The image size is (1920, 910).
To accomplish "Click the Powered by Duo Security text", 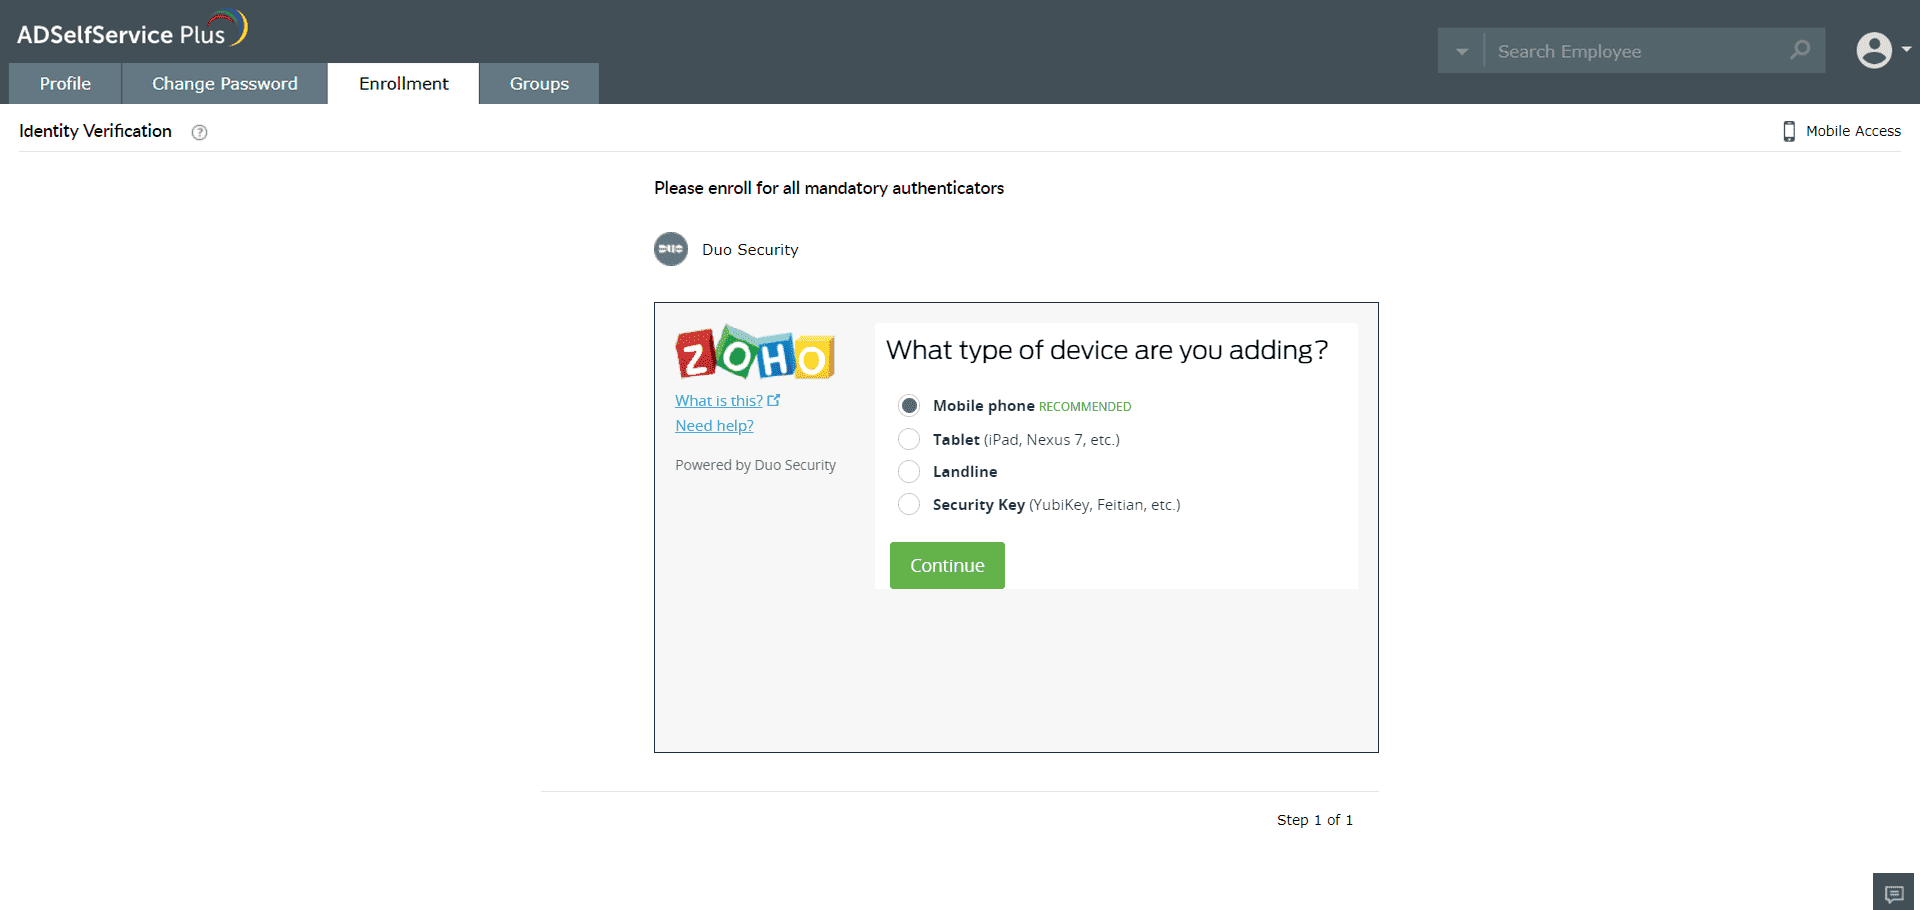I will click(x=755, y=465).
